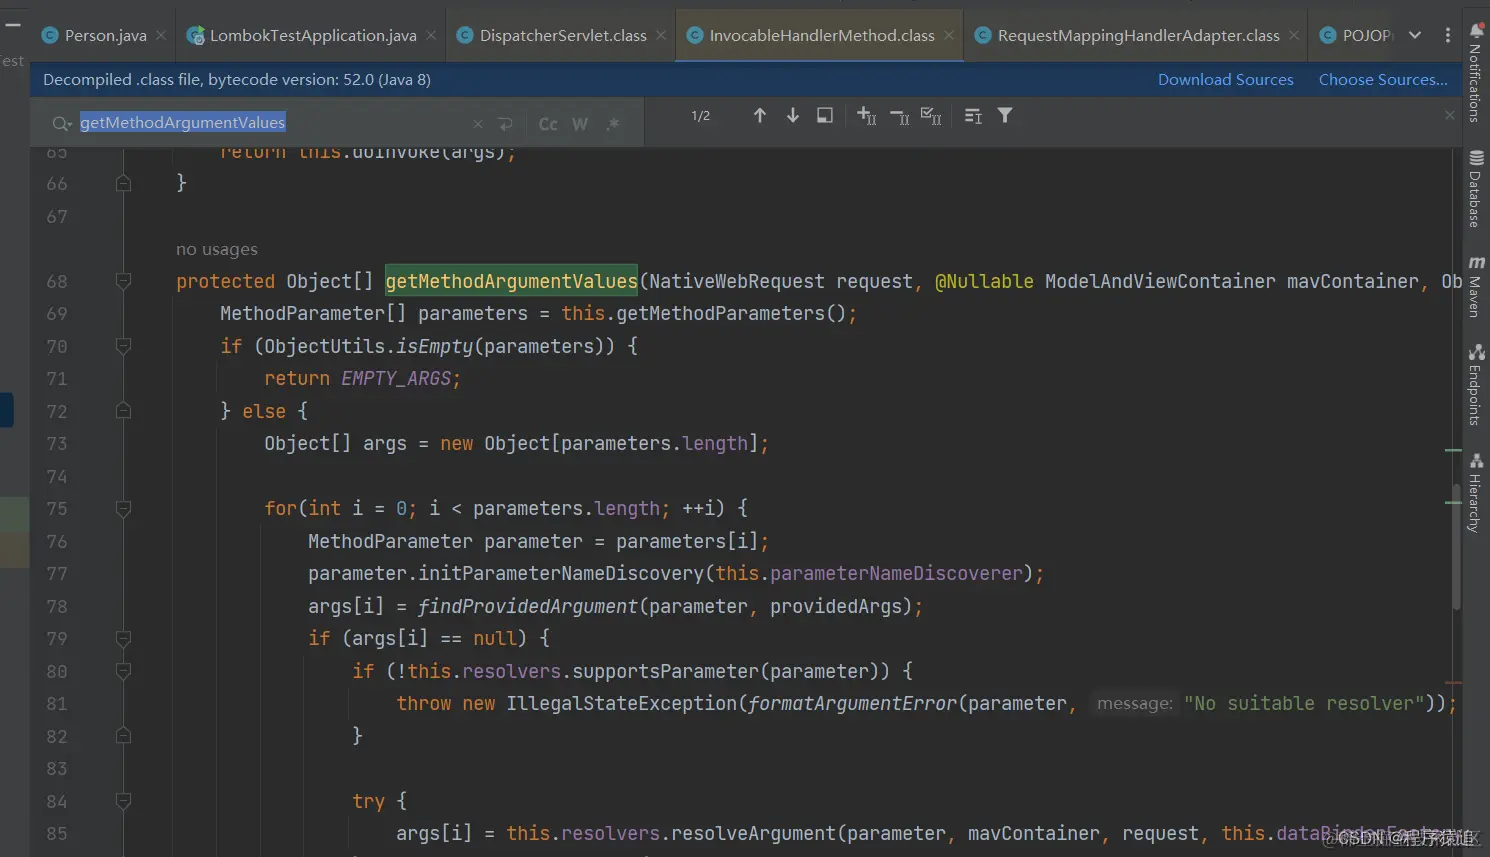
Task: Unselect the current occurrence
Action: [x=899, y=117]
